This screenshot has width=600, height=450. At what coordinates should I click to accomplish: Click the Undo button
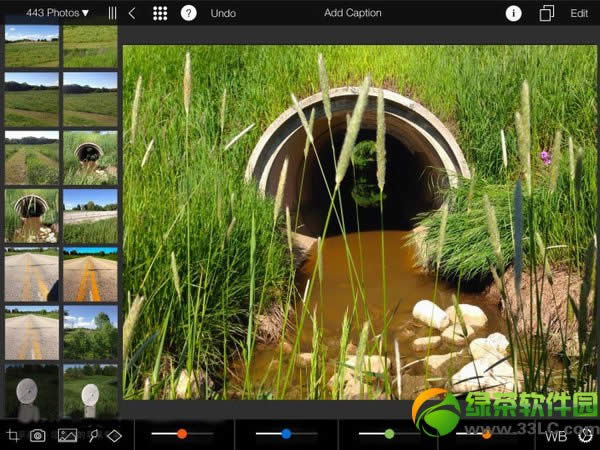pos(223,13)
